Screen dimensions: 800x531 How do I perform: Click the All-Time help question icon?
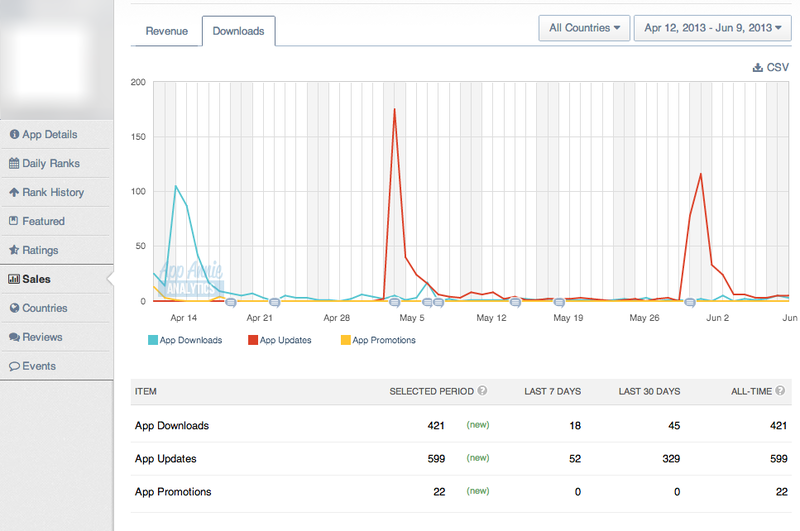(x=780, y=391)
